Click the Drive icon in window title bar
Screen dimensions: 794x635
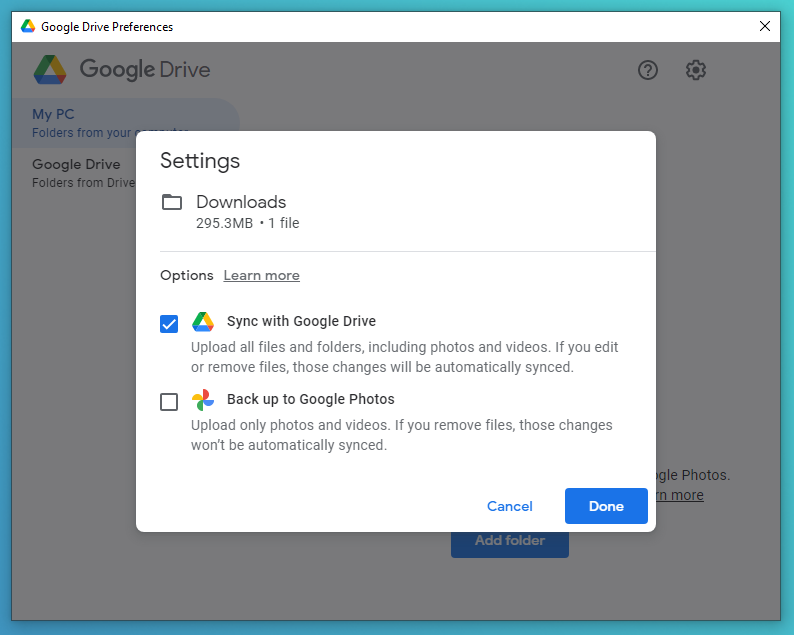pyautogui.click(x=28, y=27)
